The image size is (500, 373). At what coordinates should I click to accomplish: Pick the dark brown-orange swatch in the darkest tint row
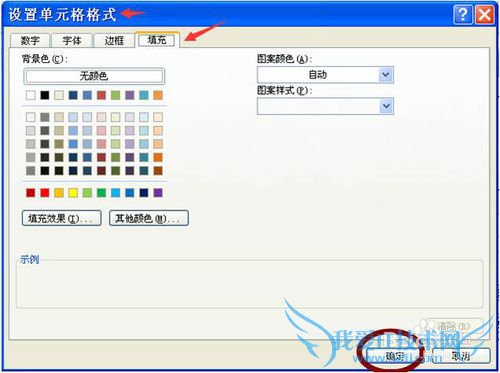158,171
